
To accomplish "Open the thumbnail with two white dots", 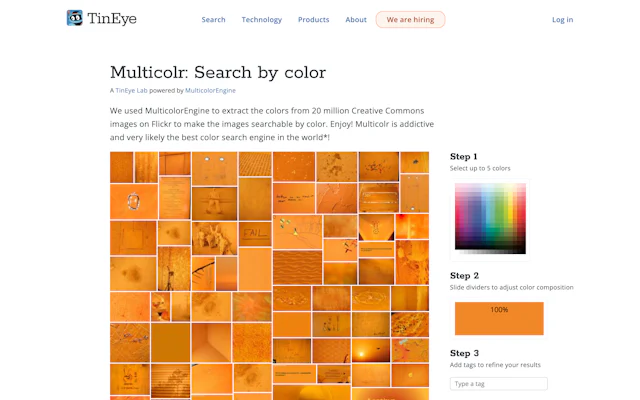I will point(214,169).
